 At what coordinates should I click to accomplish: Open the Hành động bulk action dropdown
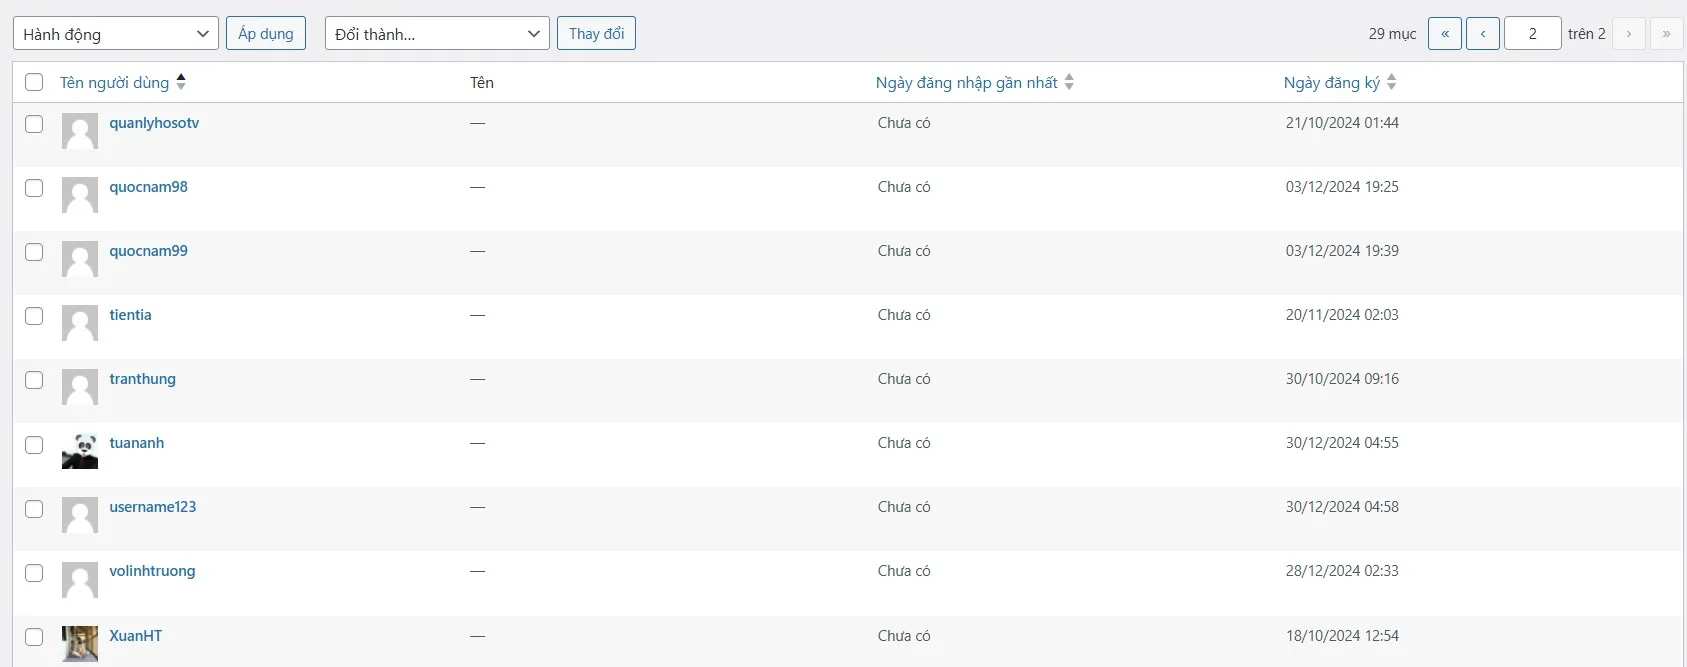pos(116,34)
